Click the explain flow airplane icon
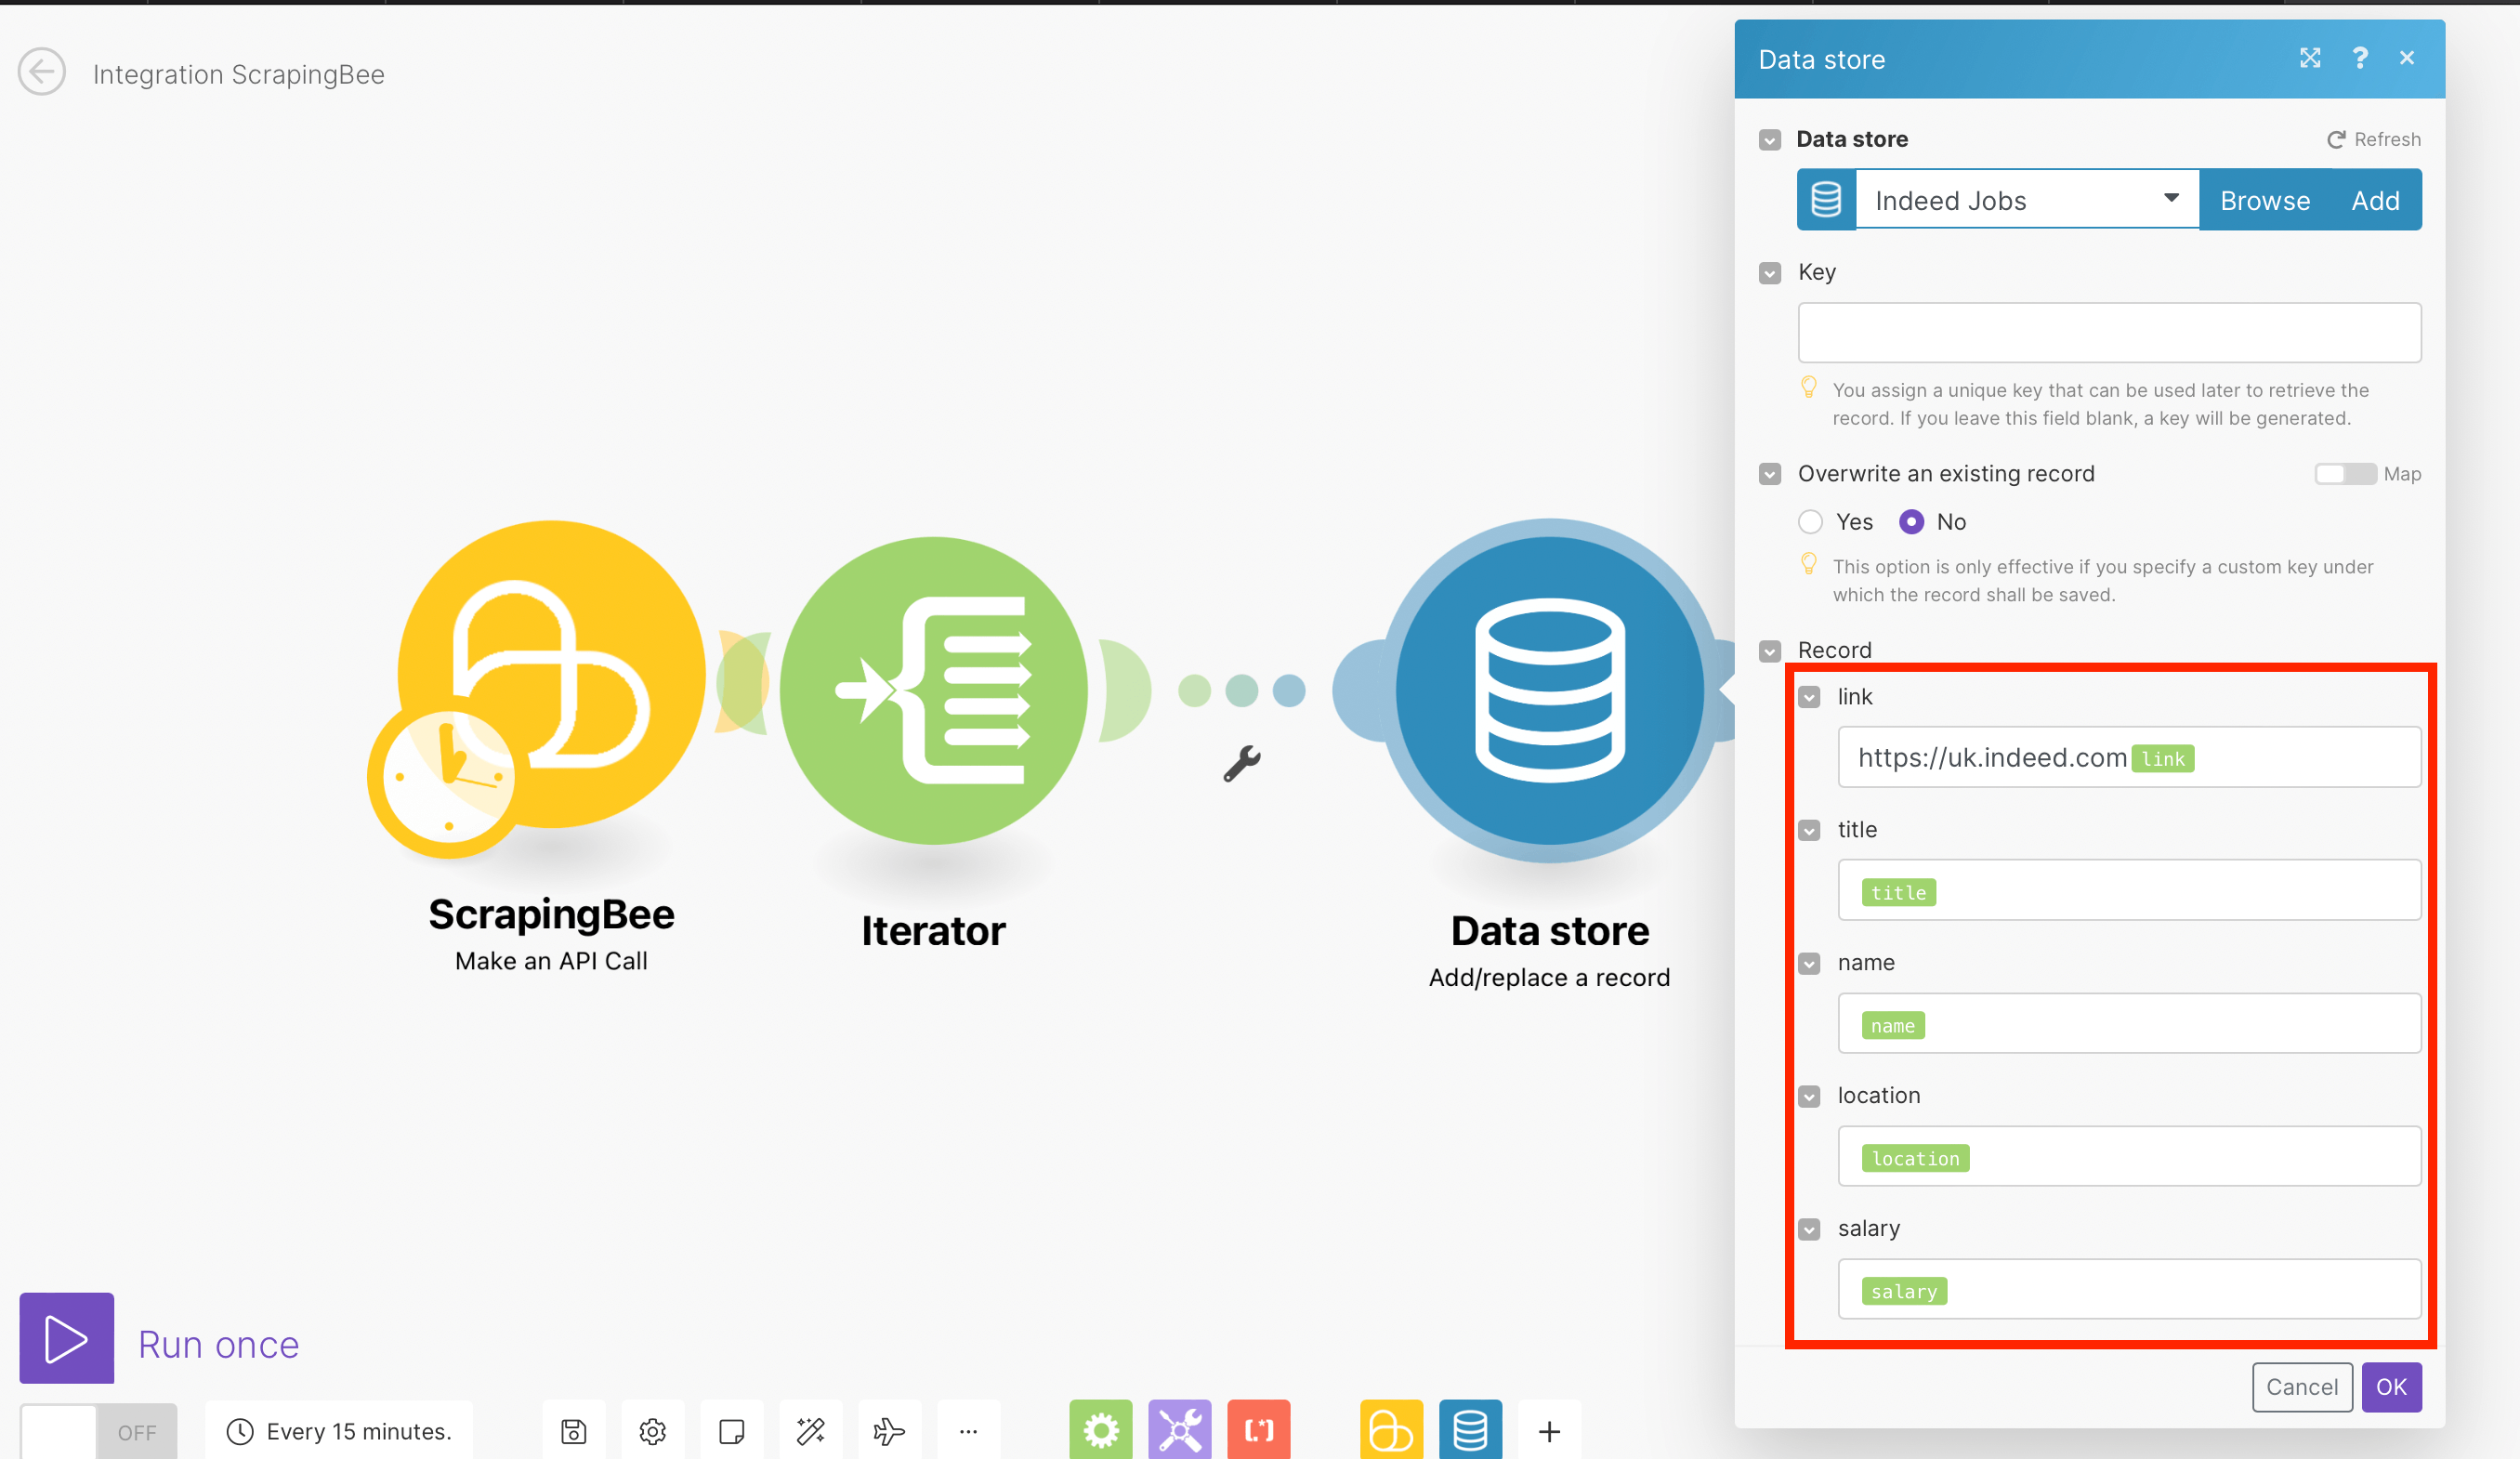Viewport: 2520px width, 1459px height. tap(888, 1431)
